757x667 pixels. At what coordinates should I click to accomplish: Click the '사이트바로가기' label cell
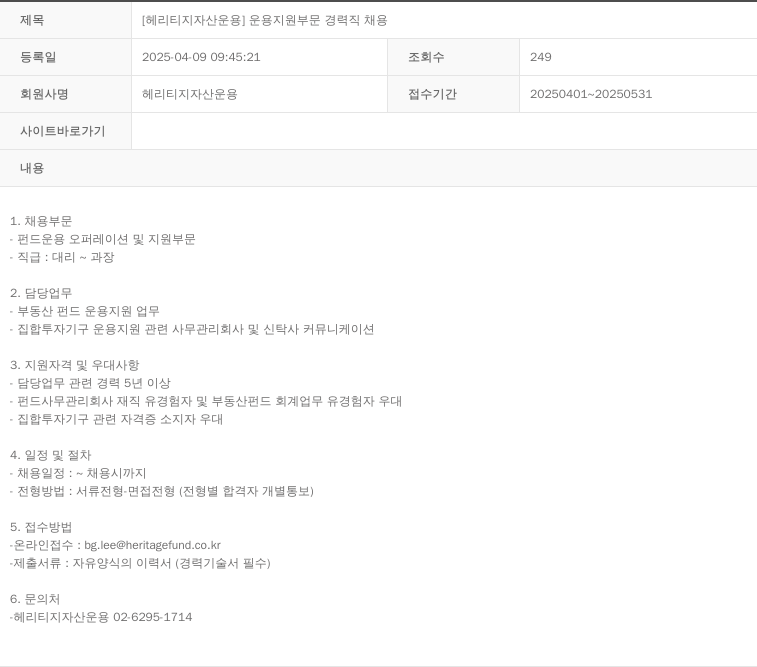(66, 131)
